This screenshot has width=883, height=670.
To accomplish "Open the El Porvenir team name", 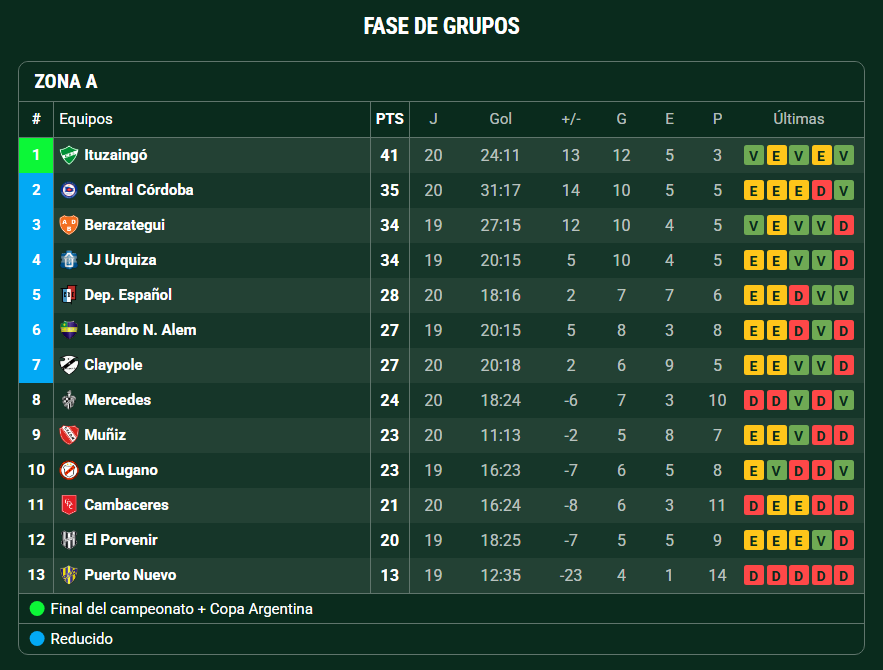I will [121, 540].
